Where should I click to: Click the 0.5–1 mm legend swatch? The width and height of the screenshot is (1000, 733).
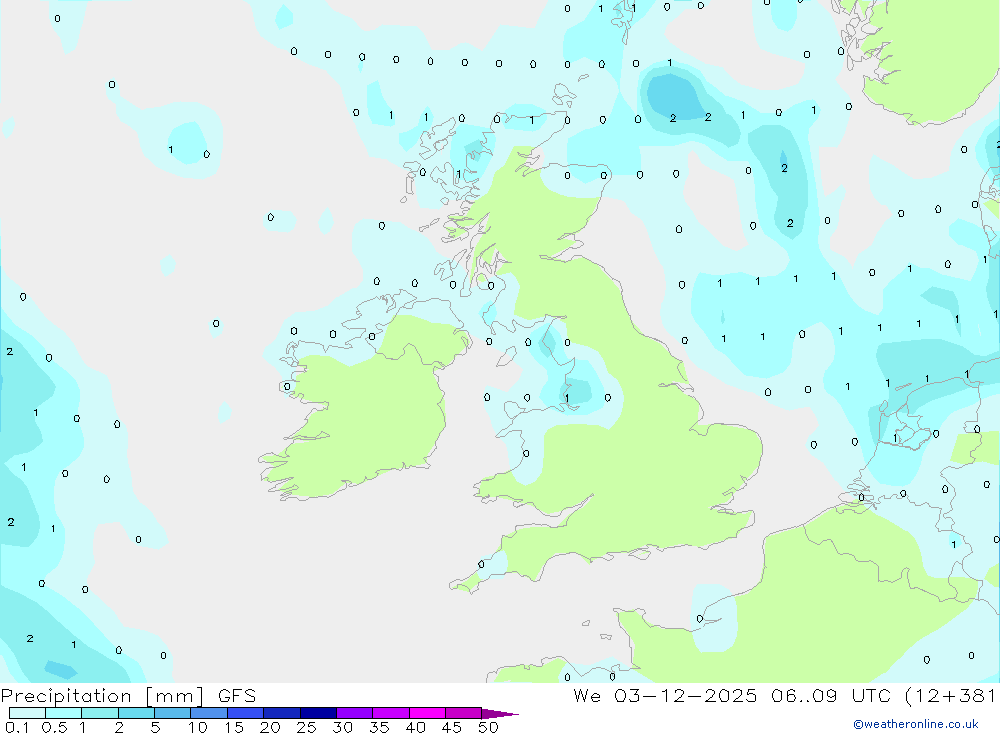pyautogui.click(x=64, y=713)
